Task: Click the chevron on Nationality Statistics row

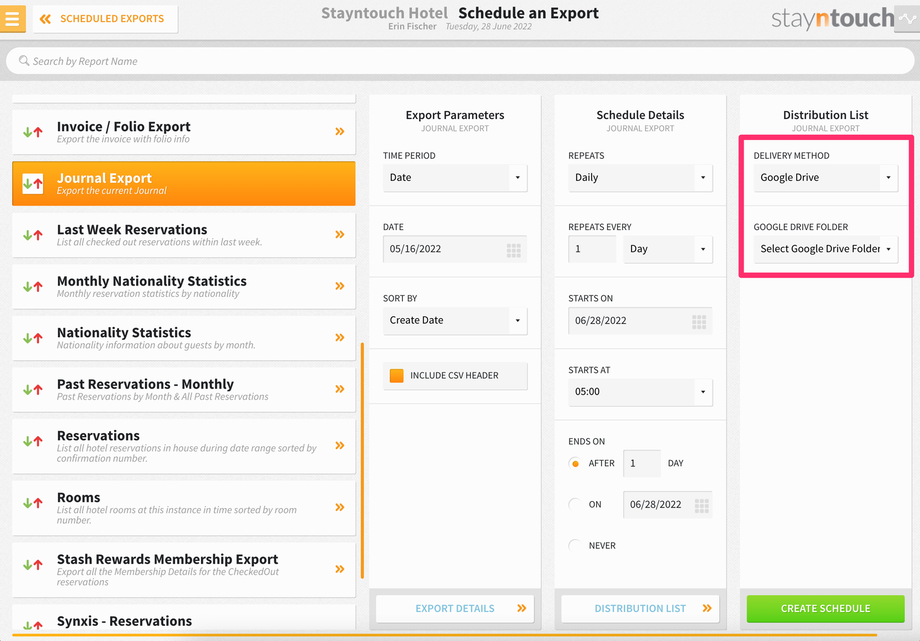Action: [340, 338]
